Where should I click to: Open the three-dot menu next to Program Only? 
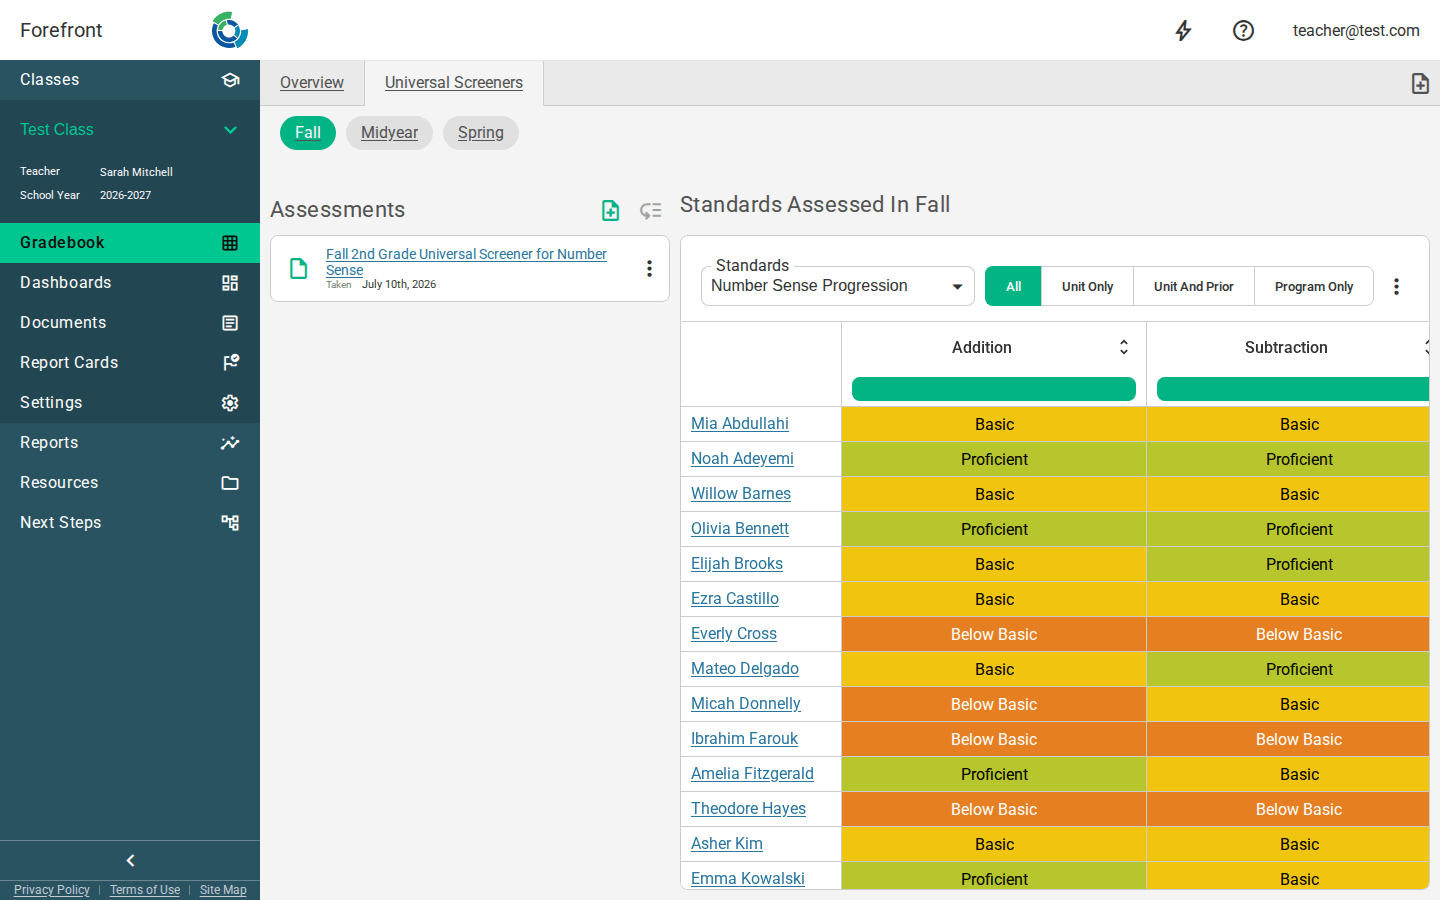(x=1396, y=286)
